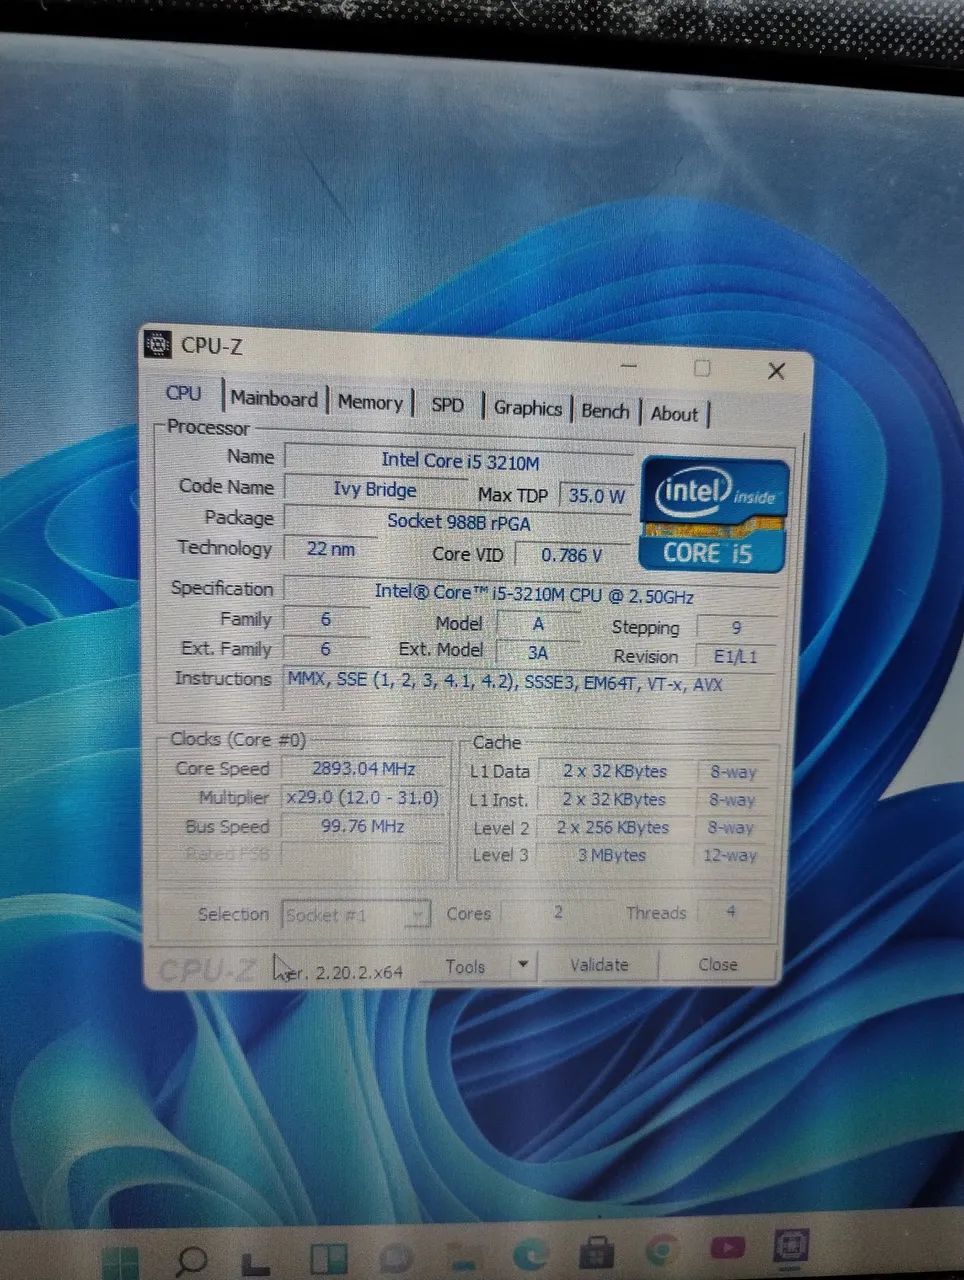The height and width of the screenshot is (1280, 964).
Task: Open the taskbar Search magnifier
Action: pyautogui.click(x=191, y=1262)
